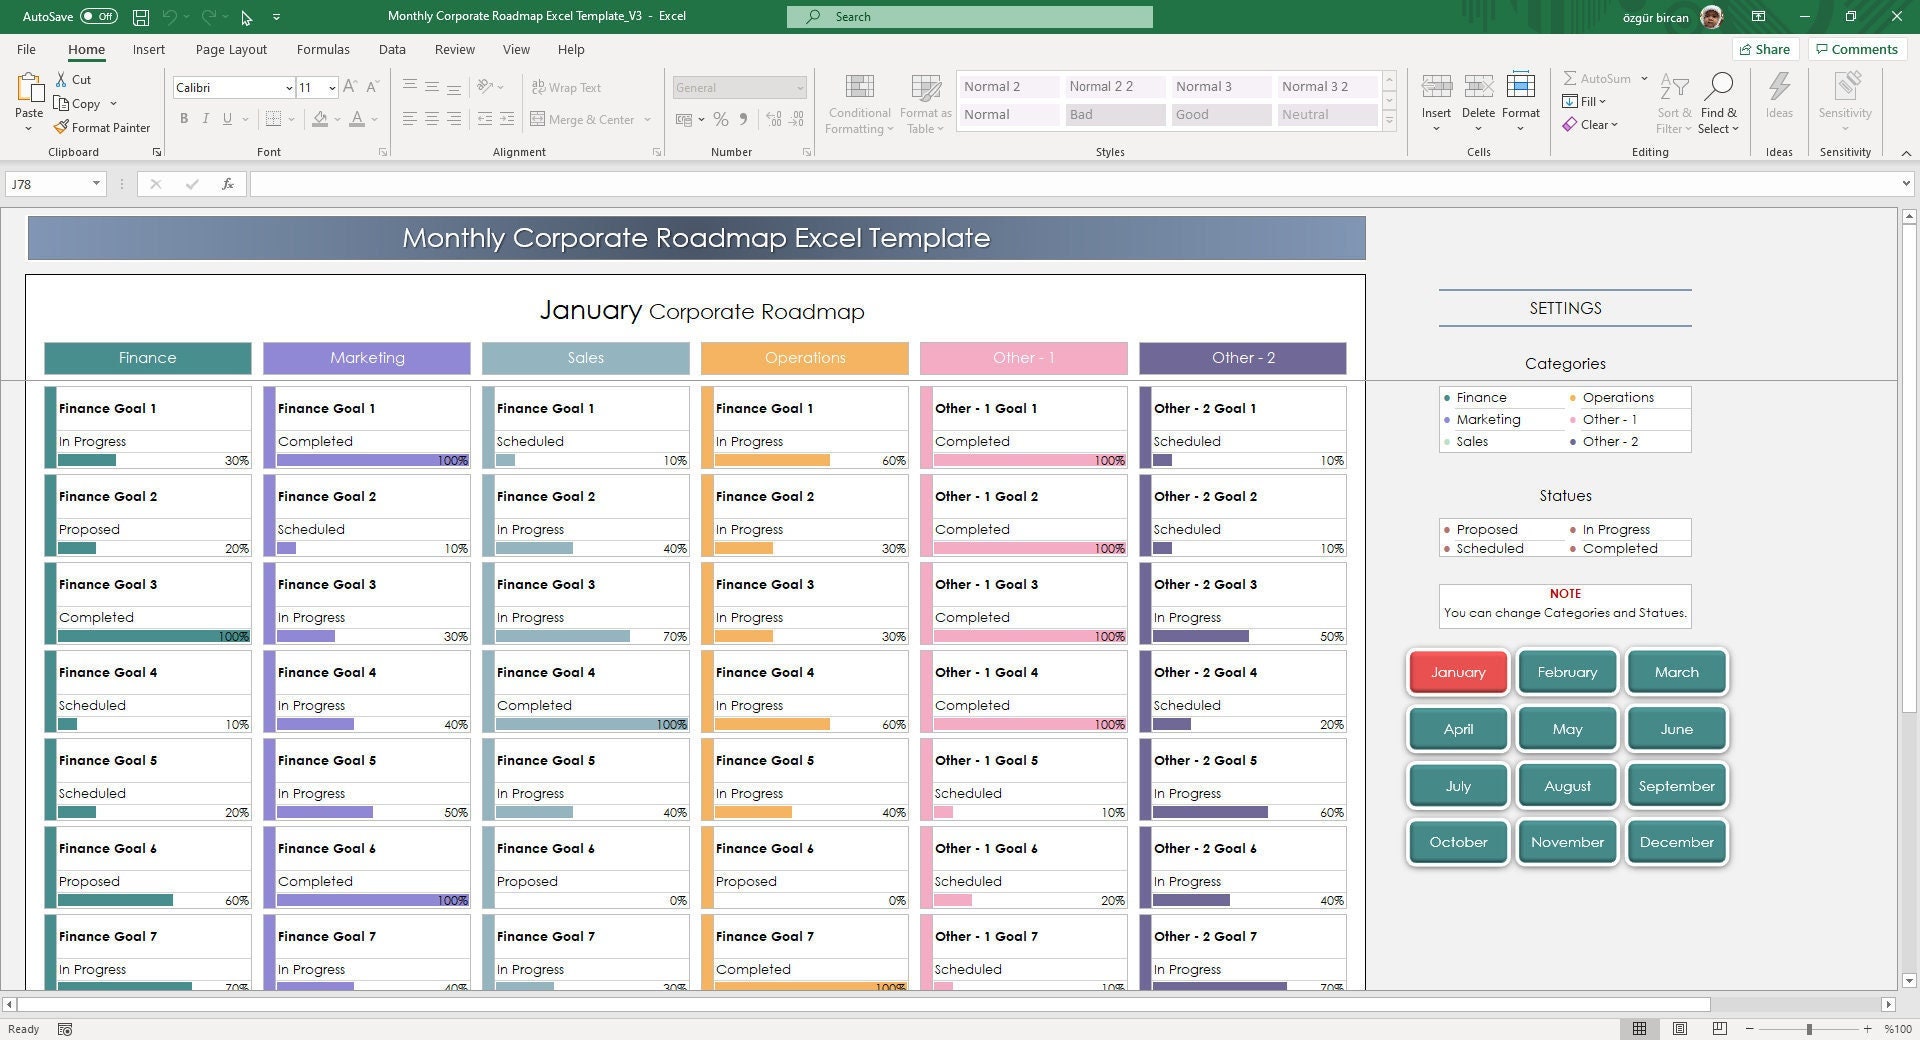
Task: Click the Wrap Text icon
Action: coord(567,88)
